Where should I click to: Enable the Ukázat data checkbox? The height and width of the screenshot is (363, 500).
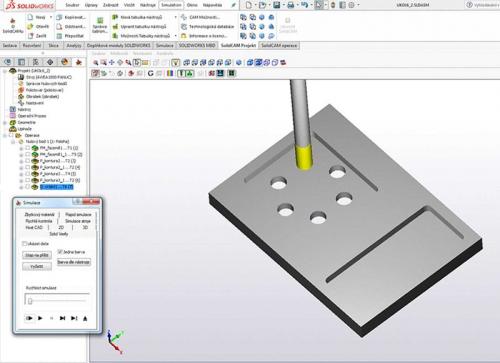[x=24, y=244]
